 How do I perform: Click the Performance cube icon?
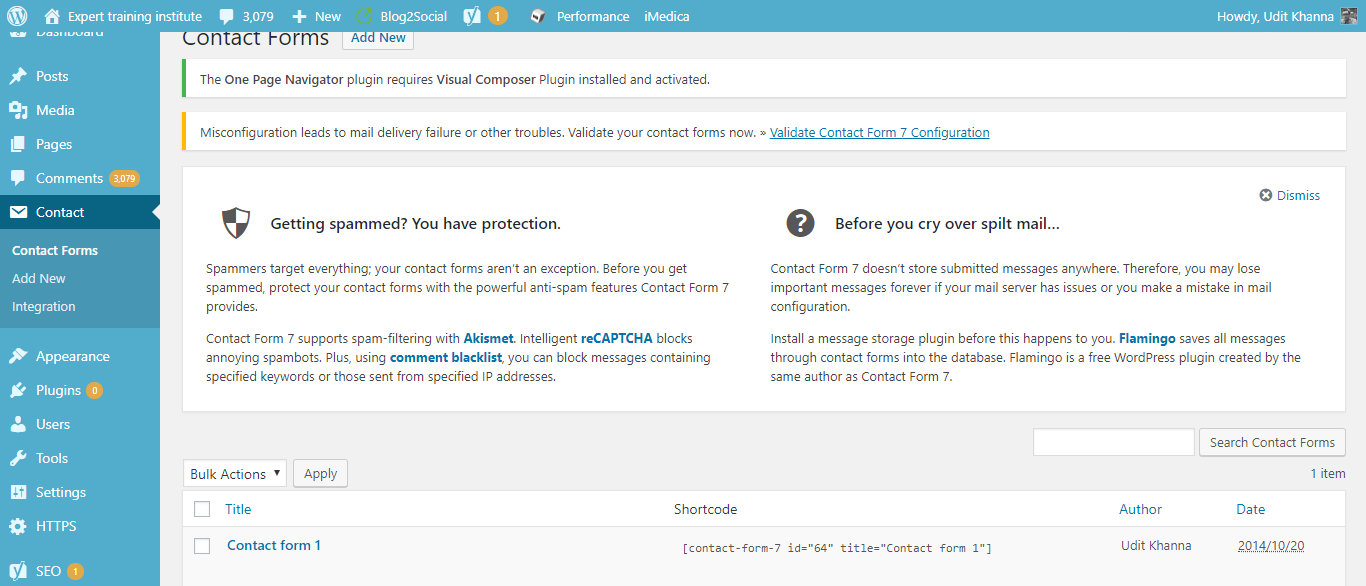pyautogui.click(x=538, y=16)
